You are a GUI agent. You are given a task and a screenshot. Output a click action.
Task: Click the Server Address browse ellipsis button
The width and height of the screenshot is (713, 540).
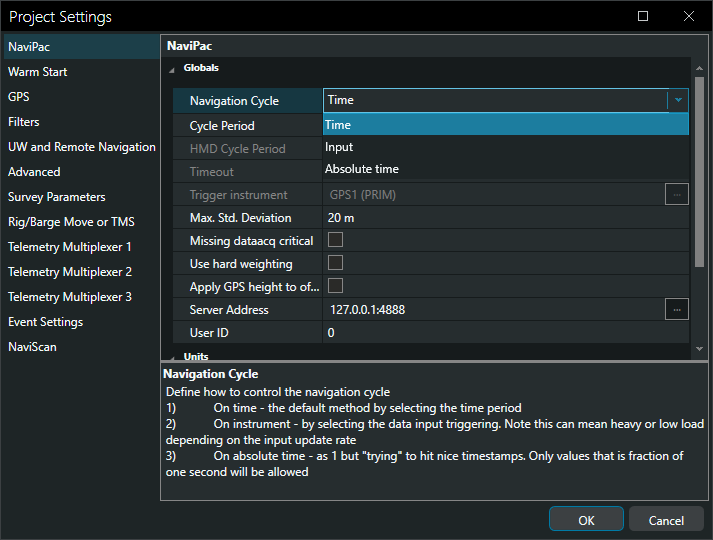pos(677,310)
